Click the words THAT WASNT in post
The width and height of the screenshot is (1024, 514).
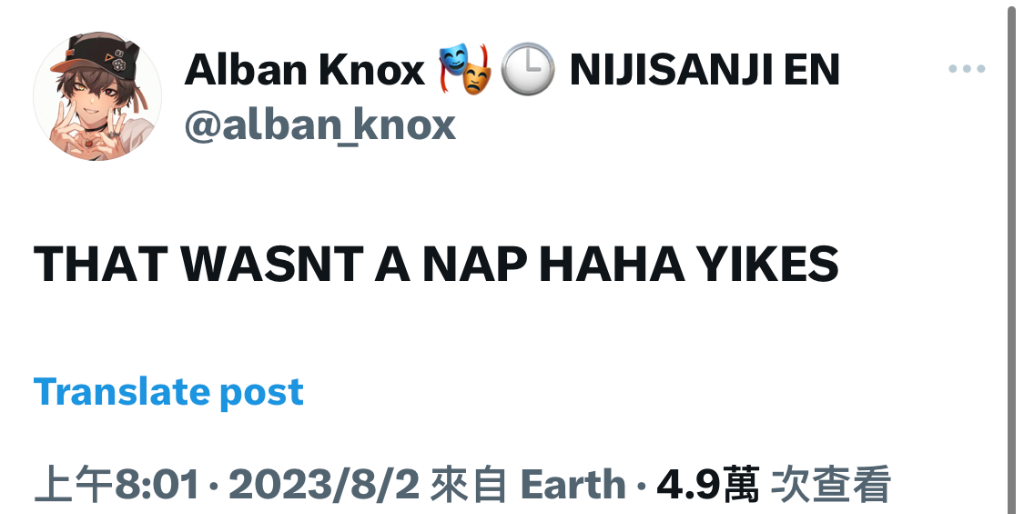pos(199,265)
